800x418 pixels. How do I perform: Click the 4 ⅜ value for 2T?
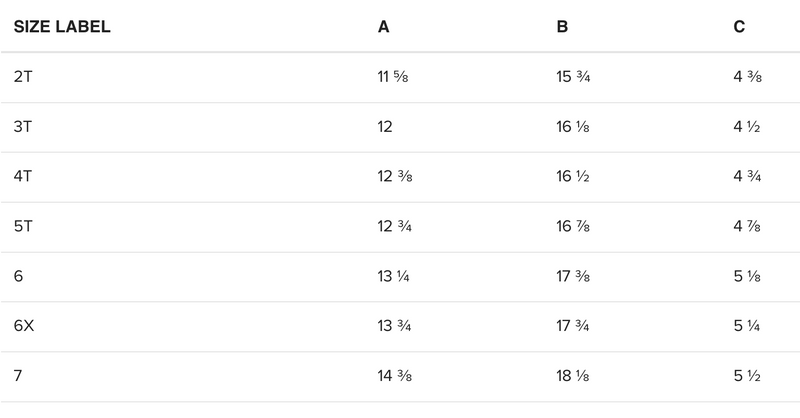pyautogui.click(x=748, y=77)
